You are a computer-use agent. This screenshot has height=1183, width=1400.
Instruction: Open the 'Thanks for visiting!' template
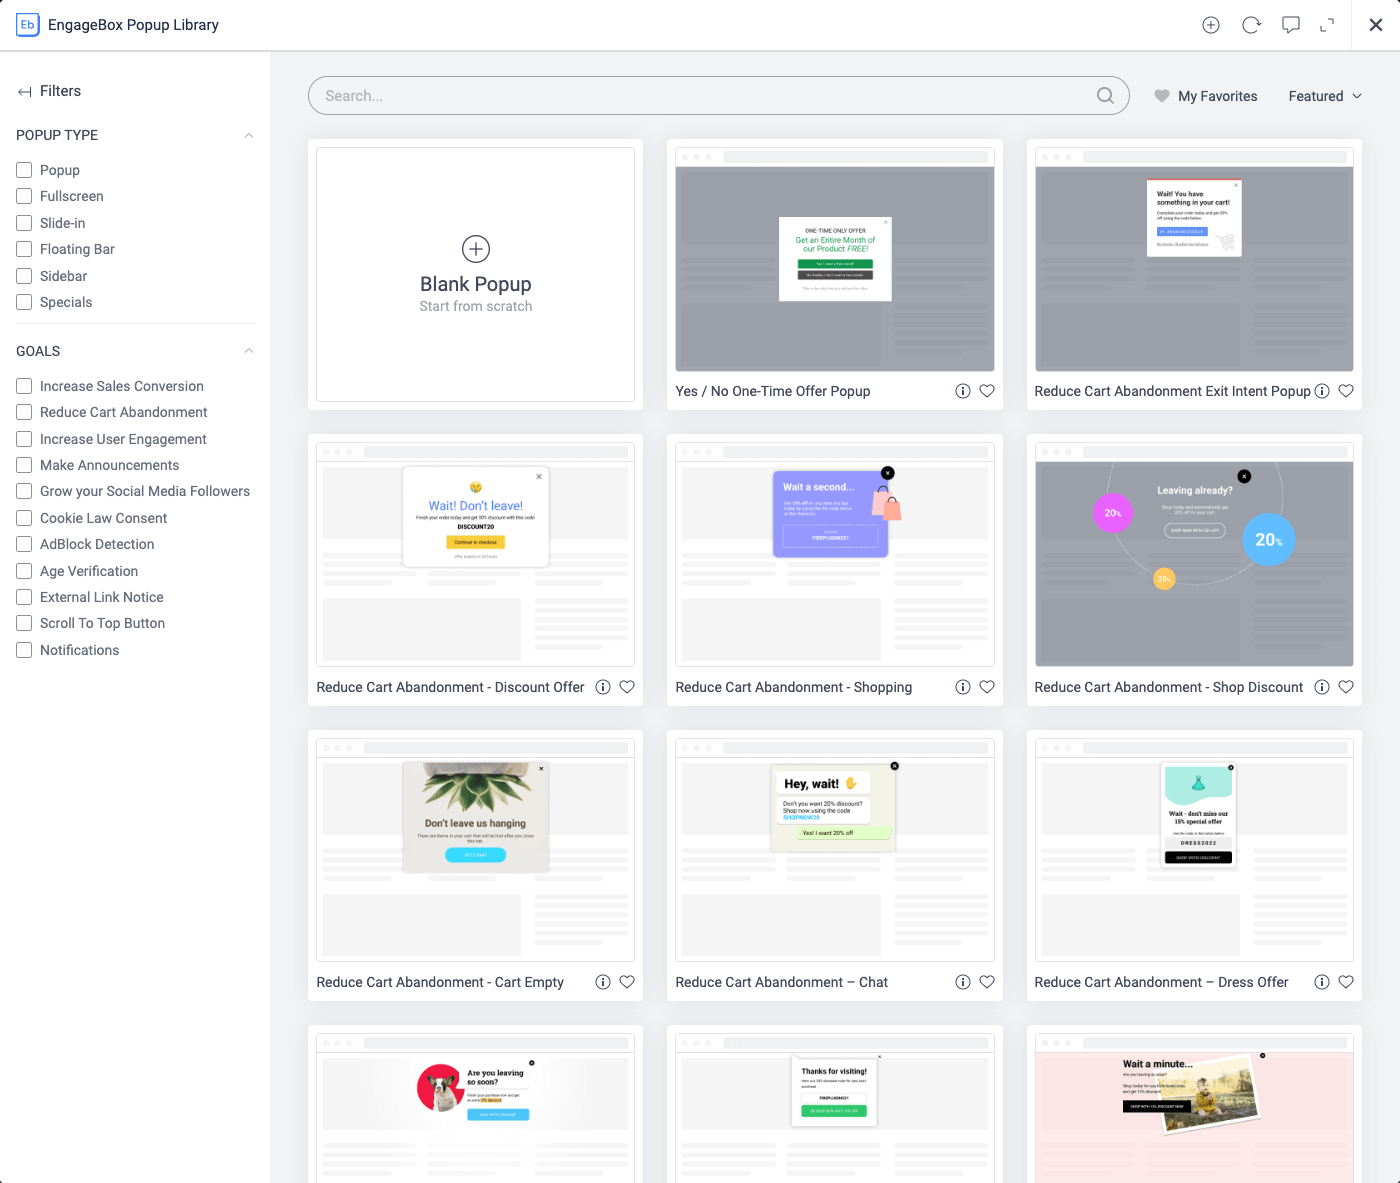pos(835,1108)
